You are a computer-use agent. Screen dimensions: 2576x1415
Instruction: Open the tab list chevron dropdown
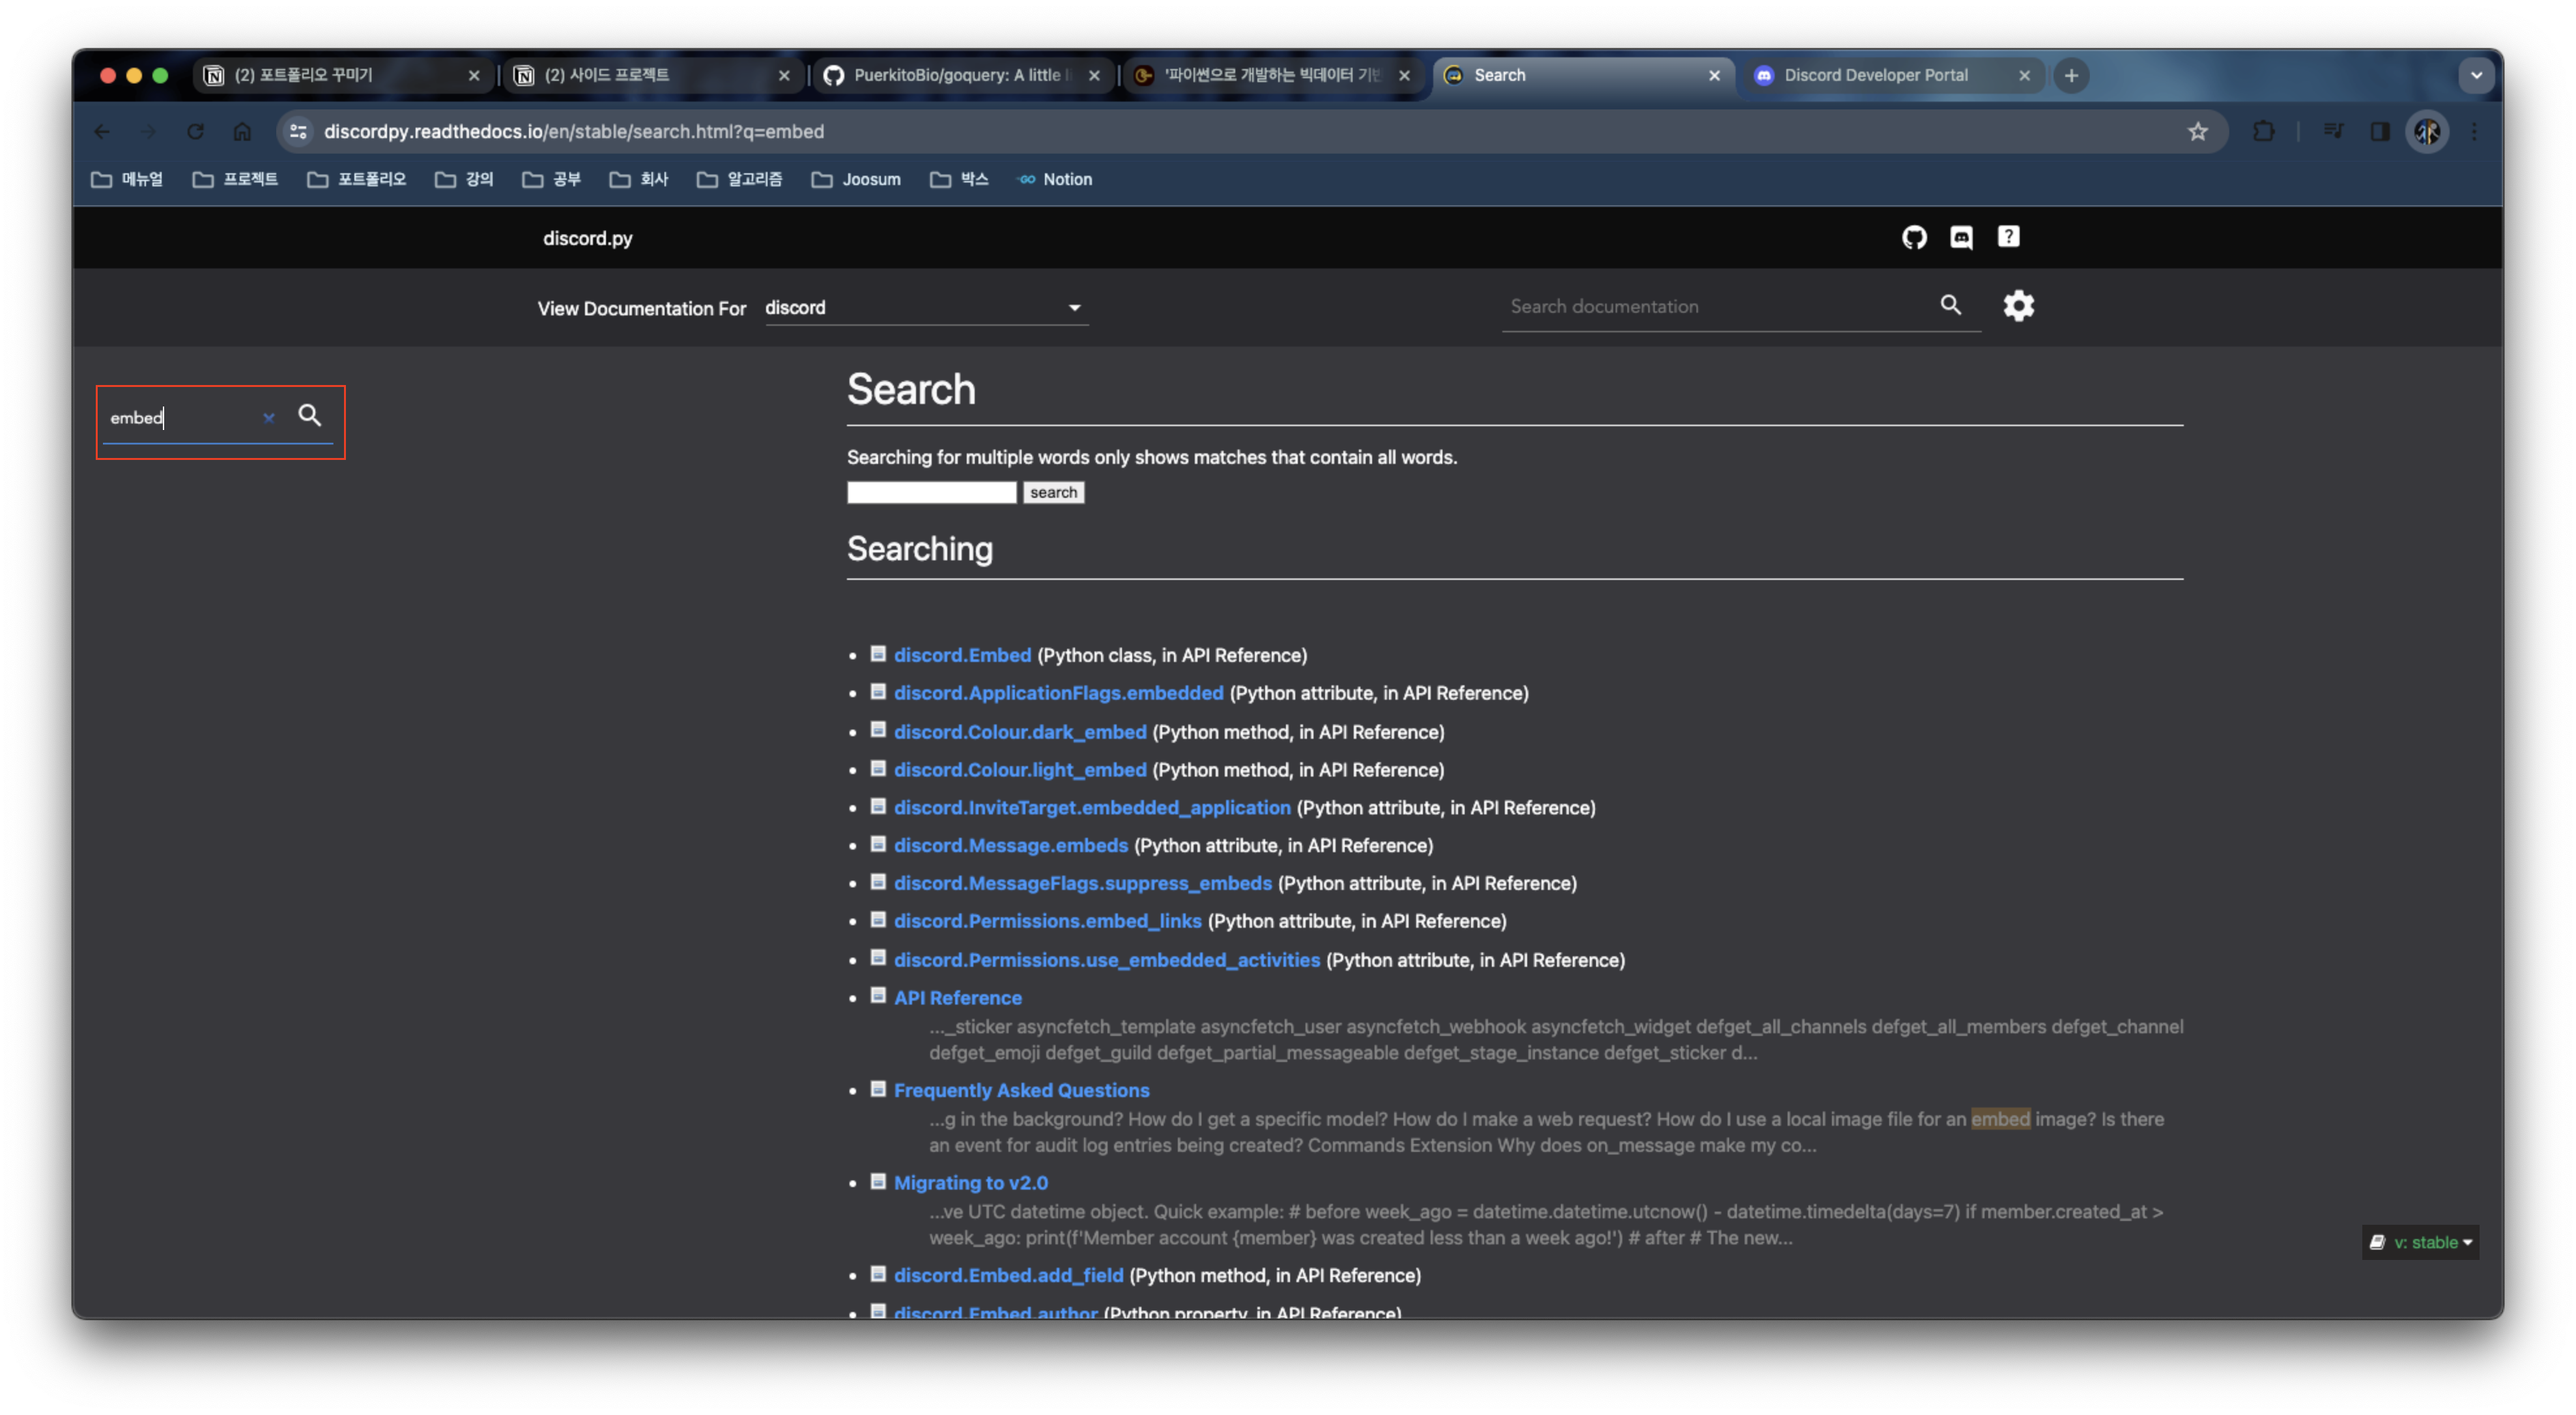pyautogui.click(x=2476, y=75)
